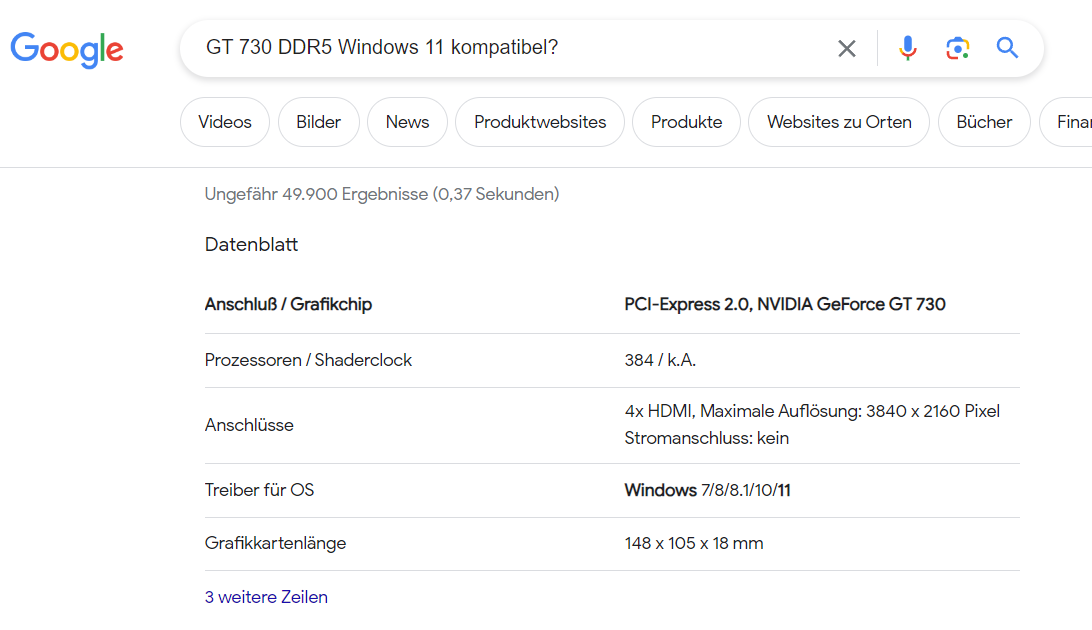Expand table via '3 weitere Zeilen'
The width and height of the screenshot is (1092, 630).
266,597
